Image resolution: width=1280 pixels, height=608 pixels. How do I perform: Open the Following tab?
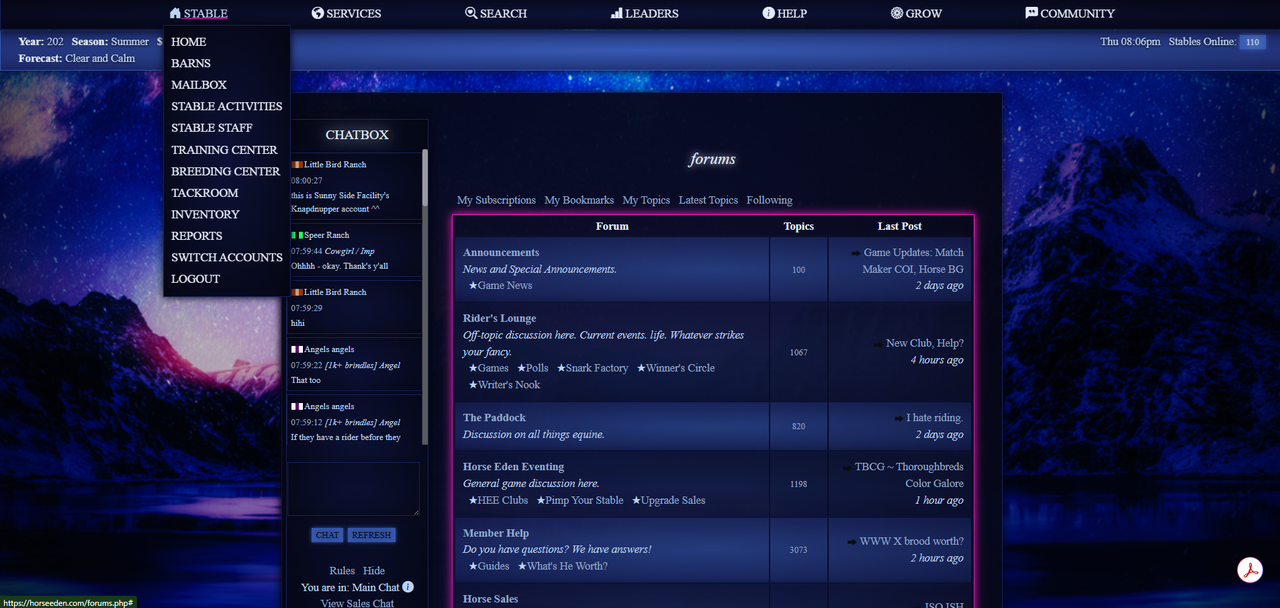769,200
